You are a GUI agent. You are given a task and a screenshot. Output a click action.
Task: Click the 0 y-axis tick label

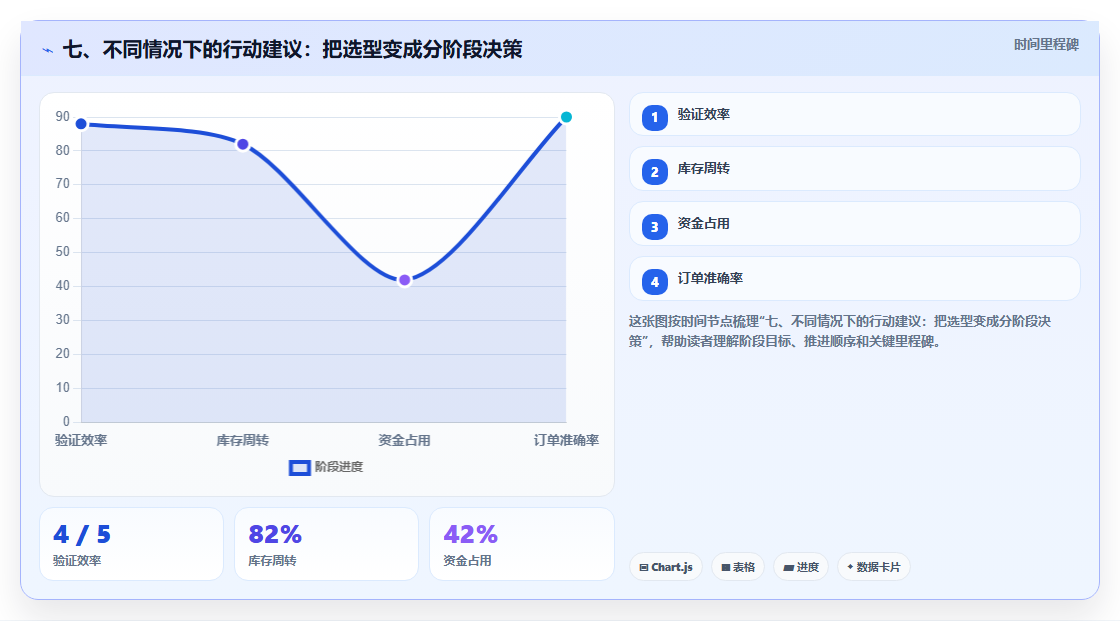pos(66,422)
